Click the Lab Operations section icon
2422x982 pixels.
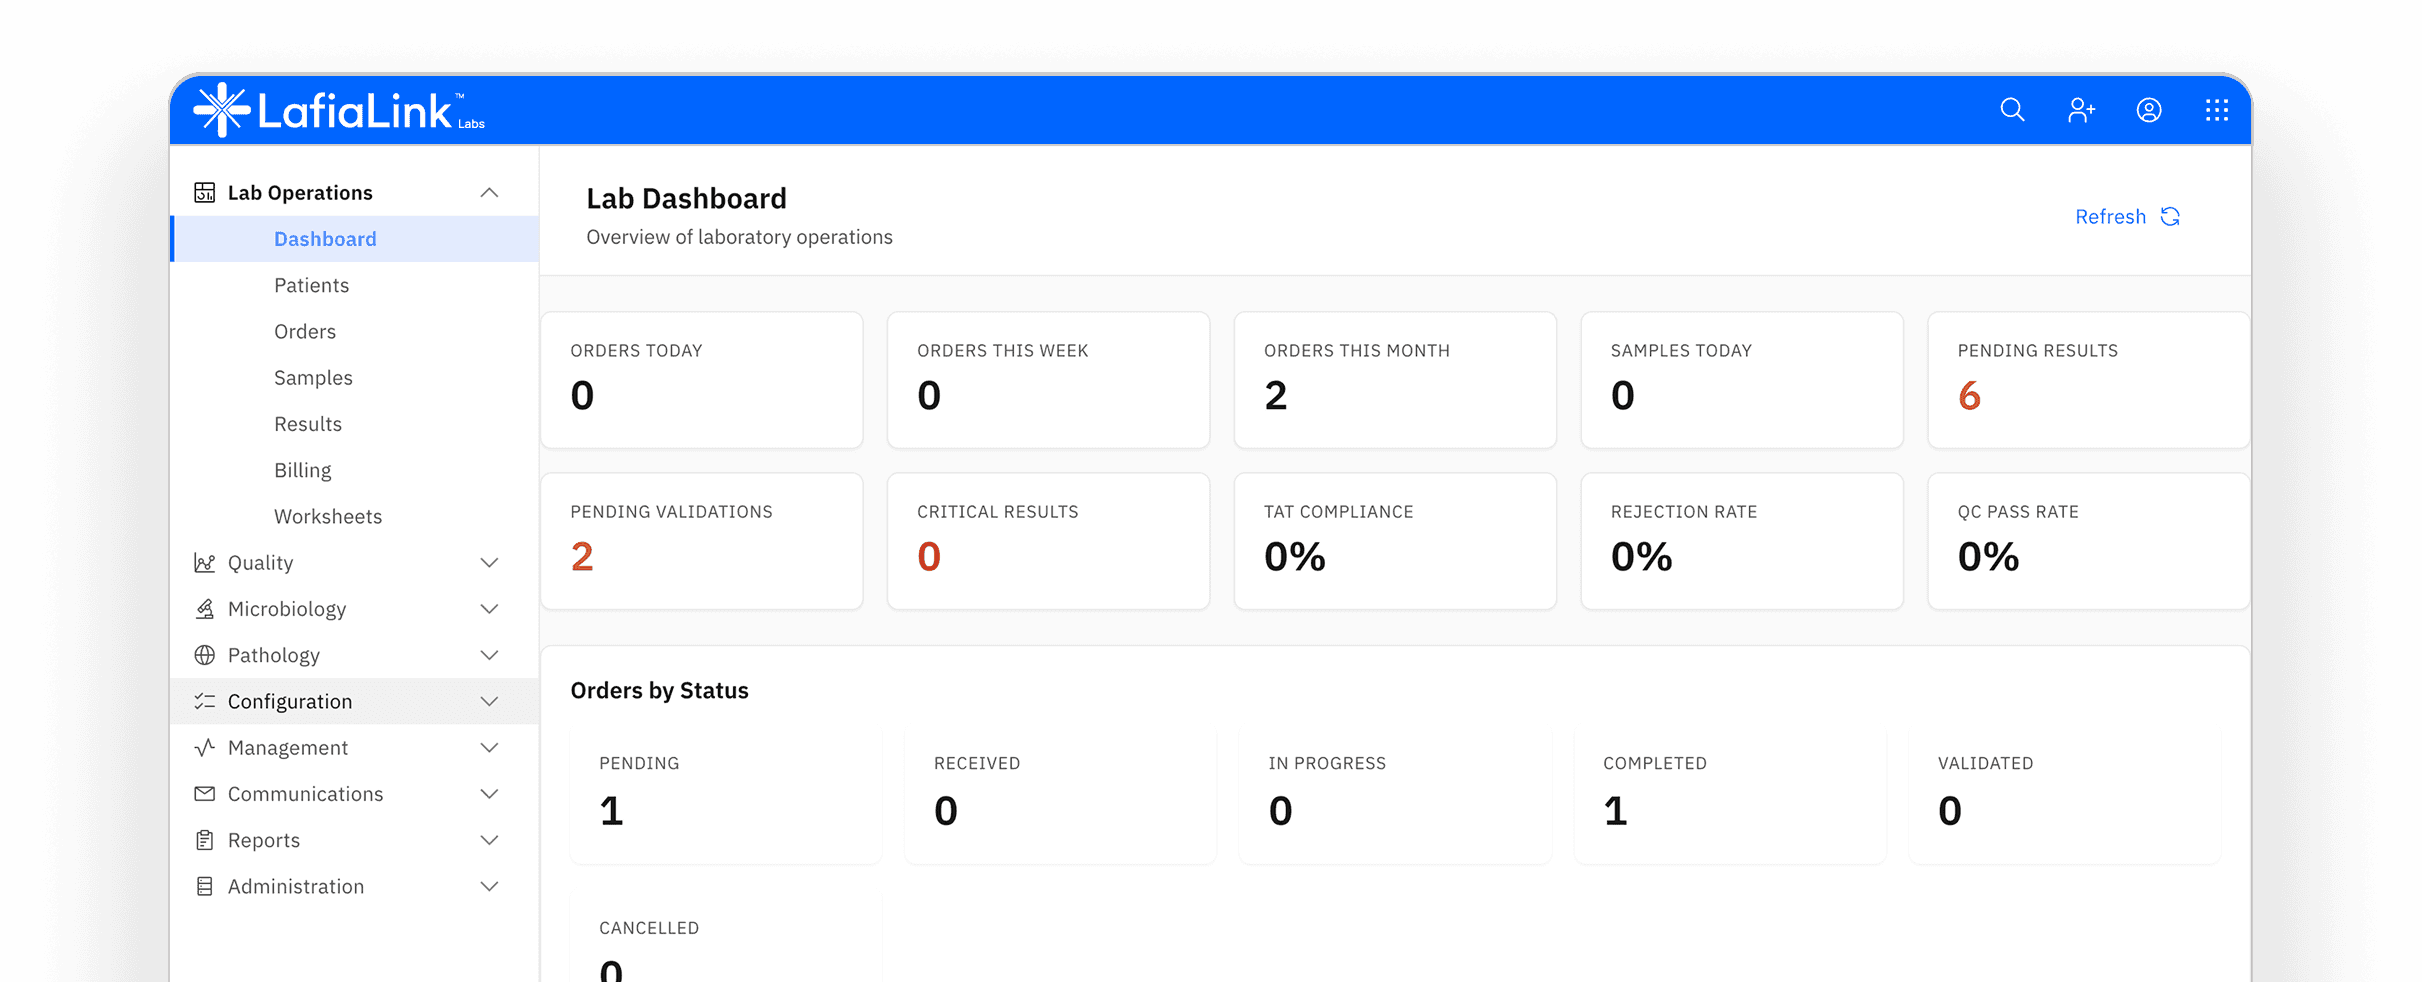coord(205,193)
